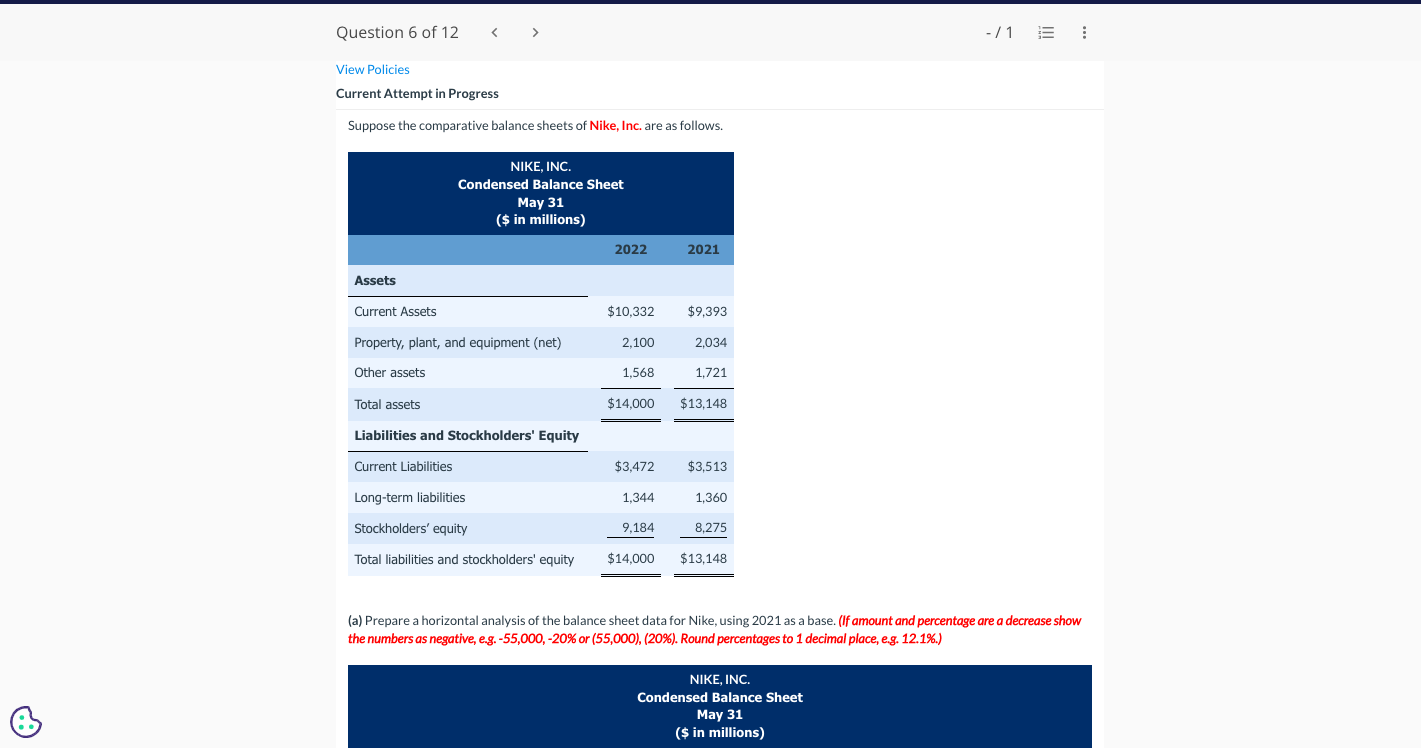Collapse using the back chevron in the header
The height and width of the screenshot is (748, 1421).
pyautogui.click(x=494, y=32)
